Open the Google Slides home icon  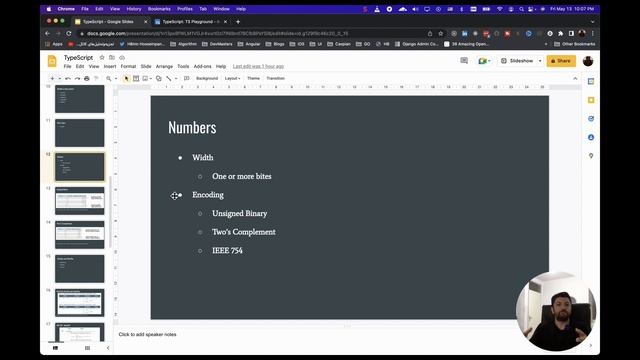click(52, 61)
